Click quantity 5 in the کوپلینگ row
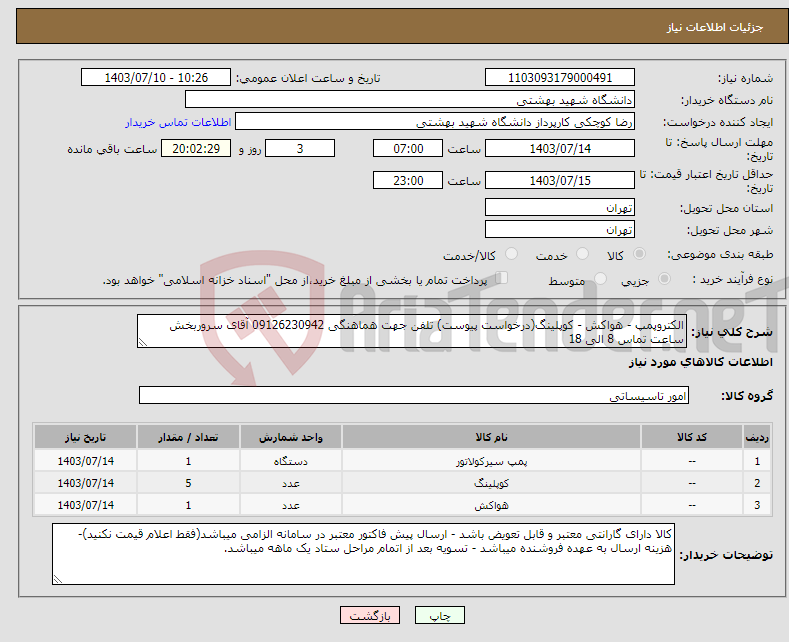Screen dimensions: 789x642 (188, 483)
